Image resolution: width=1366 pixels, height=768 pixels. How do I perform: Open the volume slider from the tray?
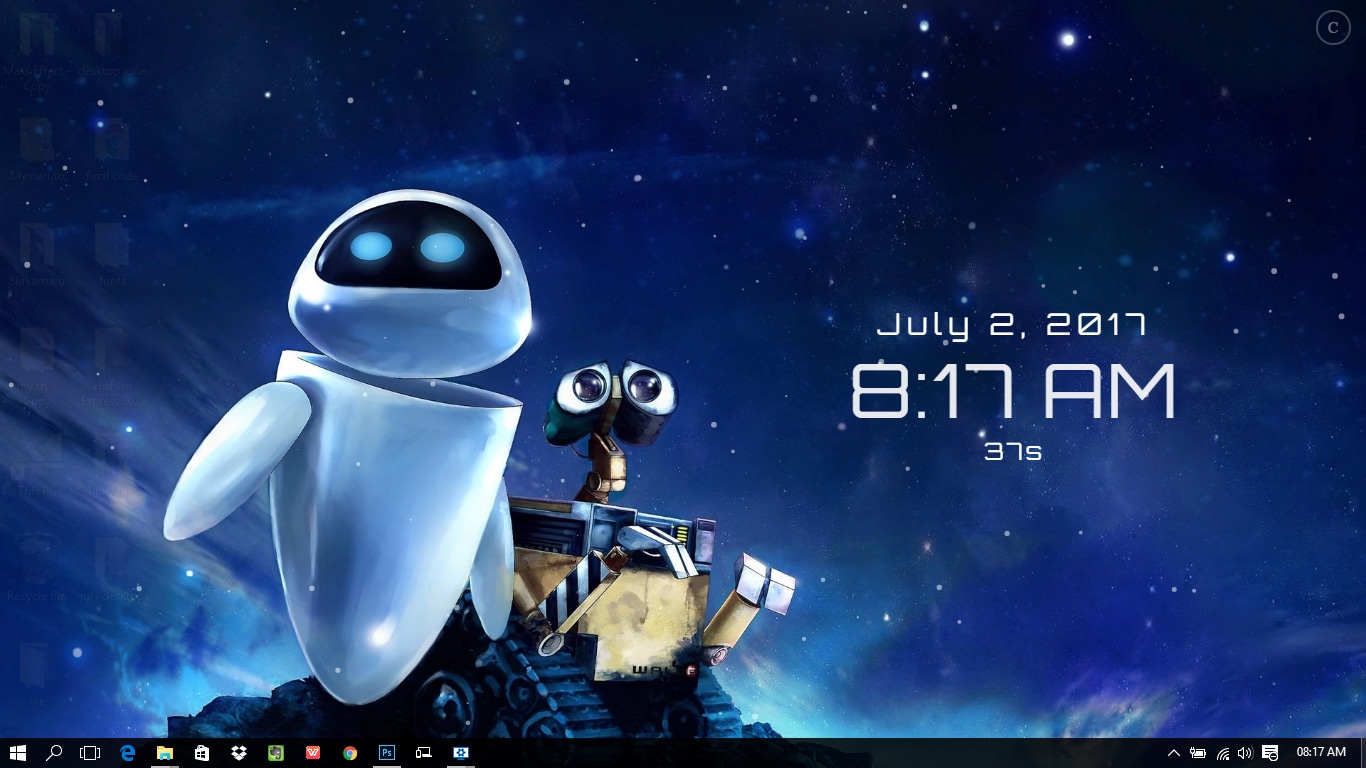tap(1246, 753)
